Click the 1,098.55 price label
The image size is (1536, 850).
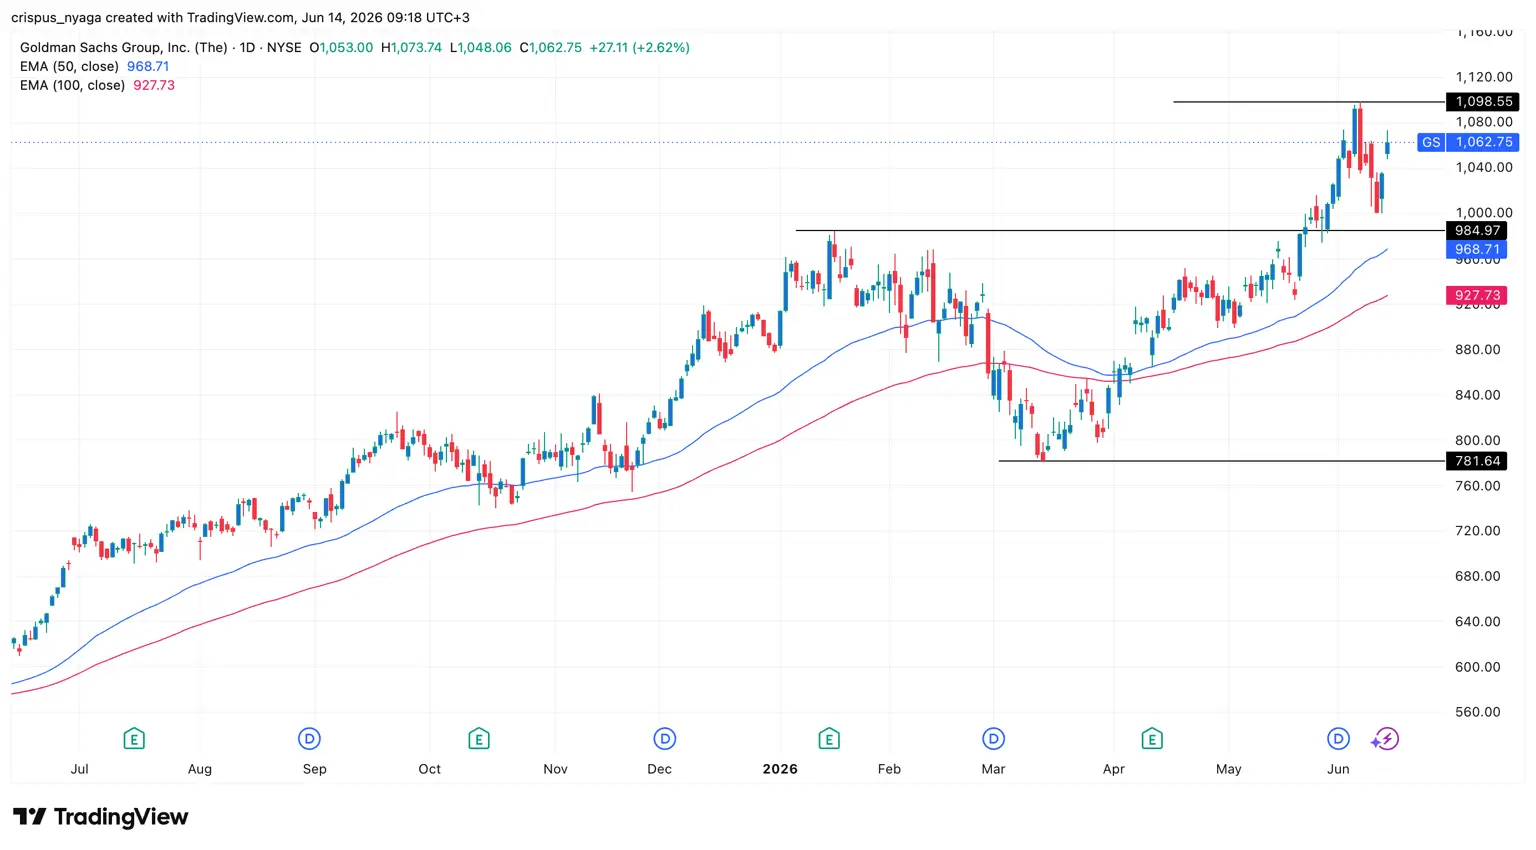tap(1483, 102)
